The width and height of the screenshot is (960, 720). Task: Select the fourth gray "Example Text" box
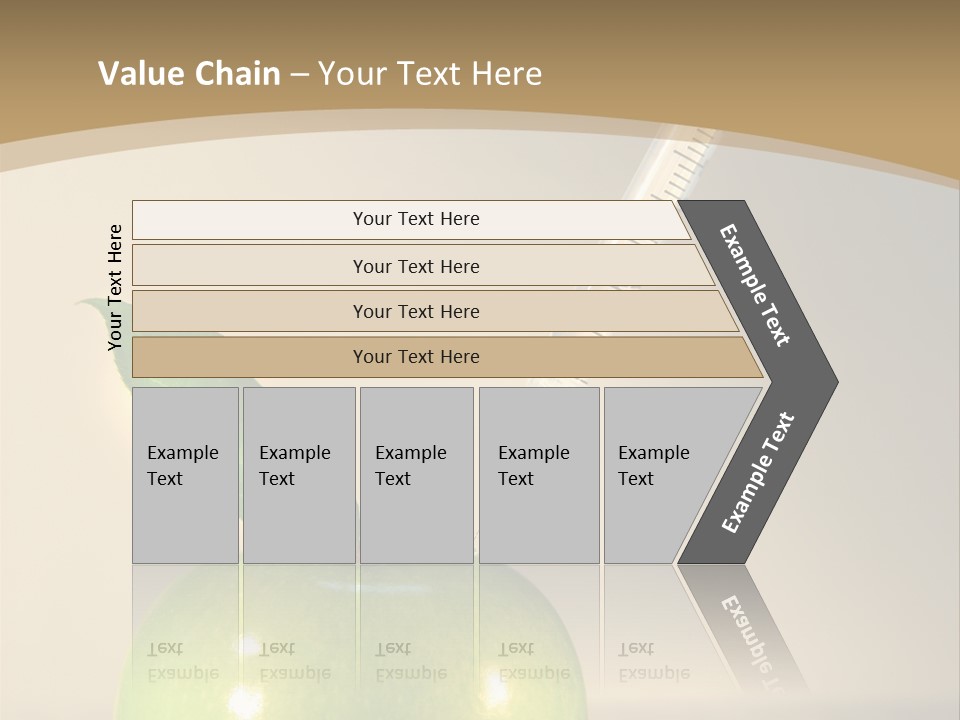click(x=538, y=475)
